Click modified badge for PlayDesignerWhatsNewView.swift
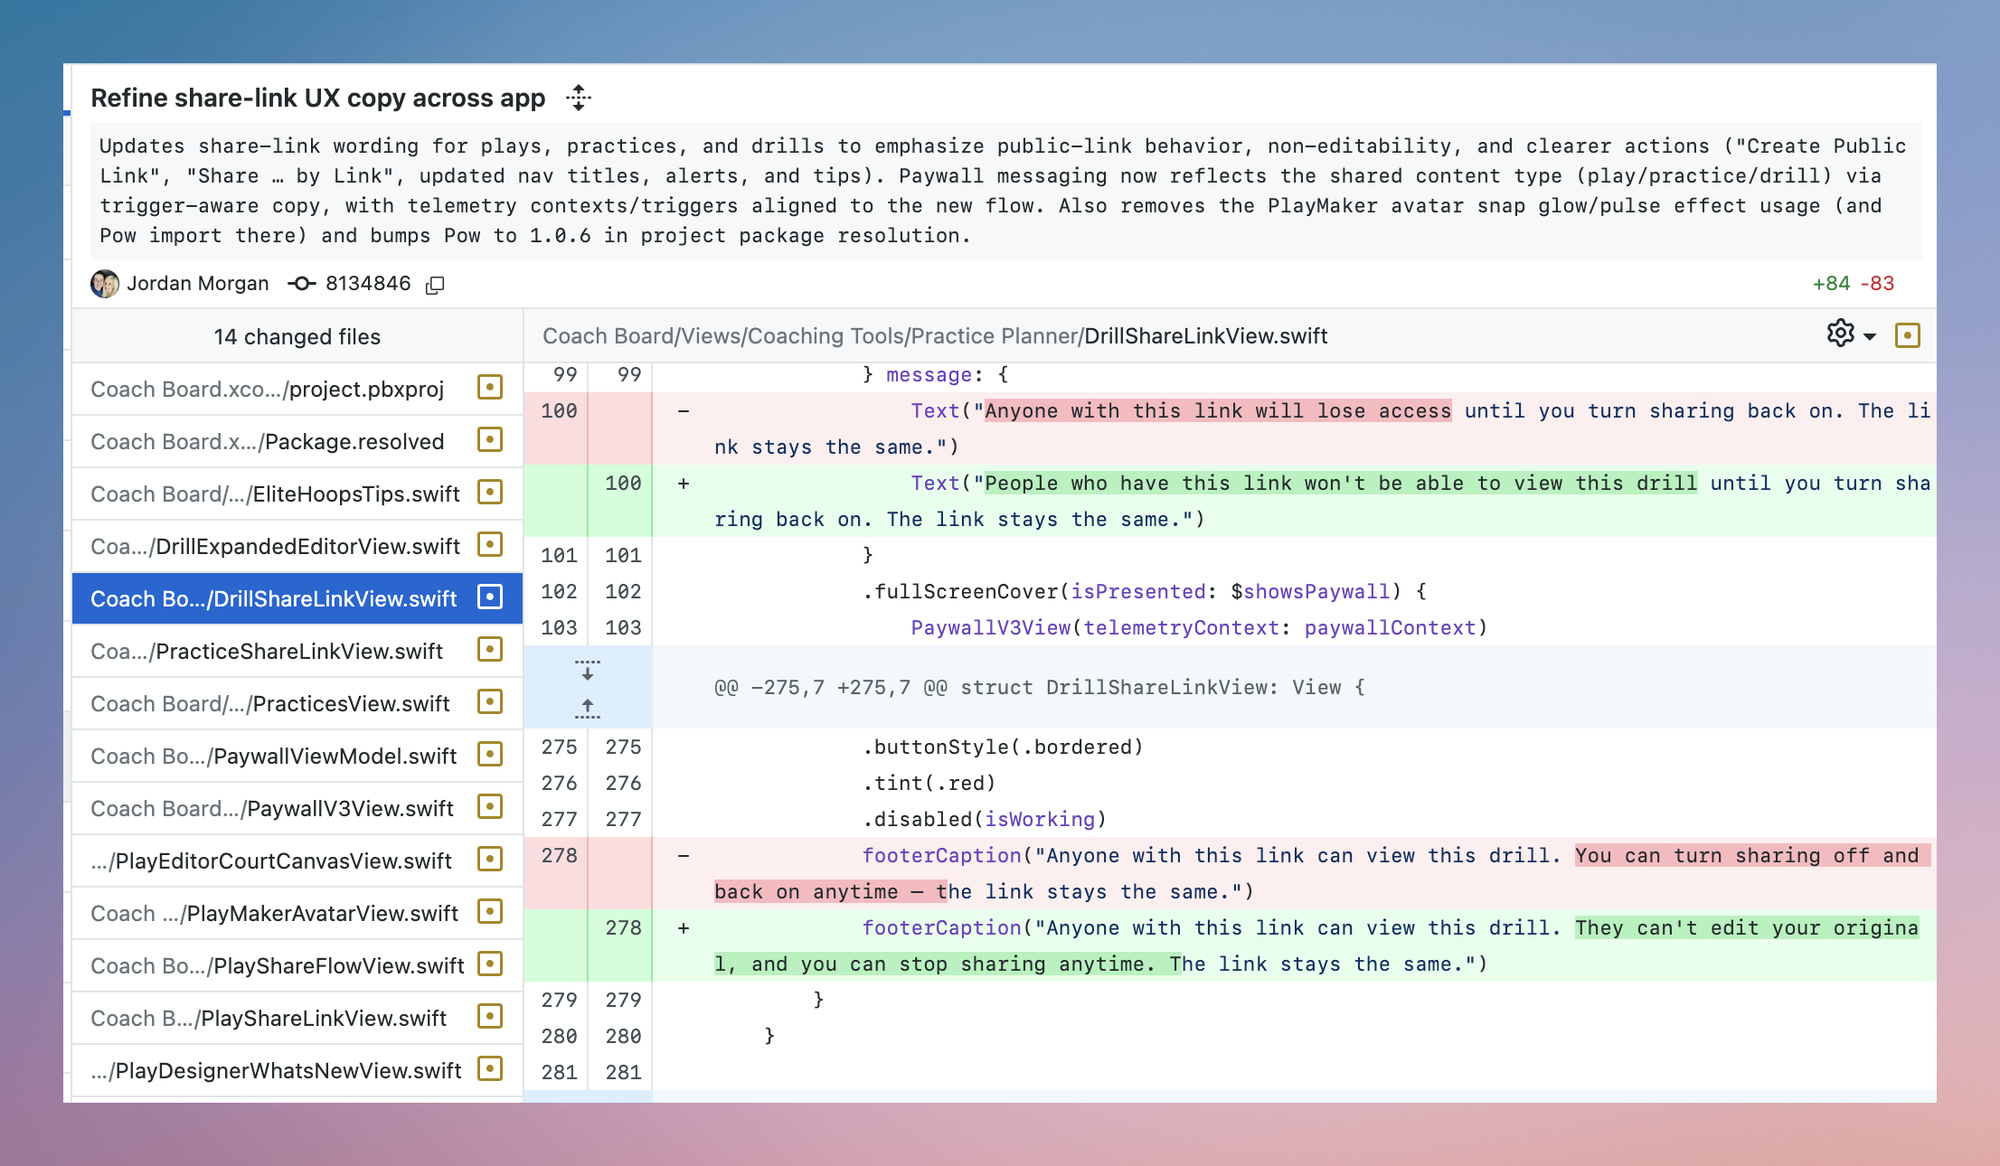2000x1166 pixels. coord(490,1069)
